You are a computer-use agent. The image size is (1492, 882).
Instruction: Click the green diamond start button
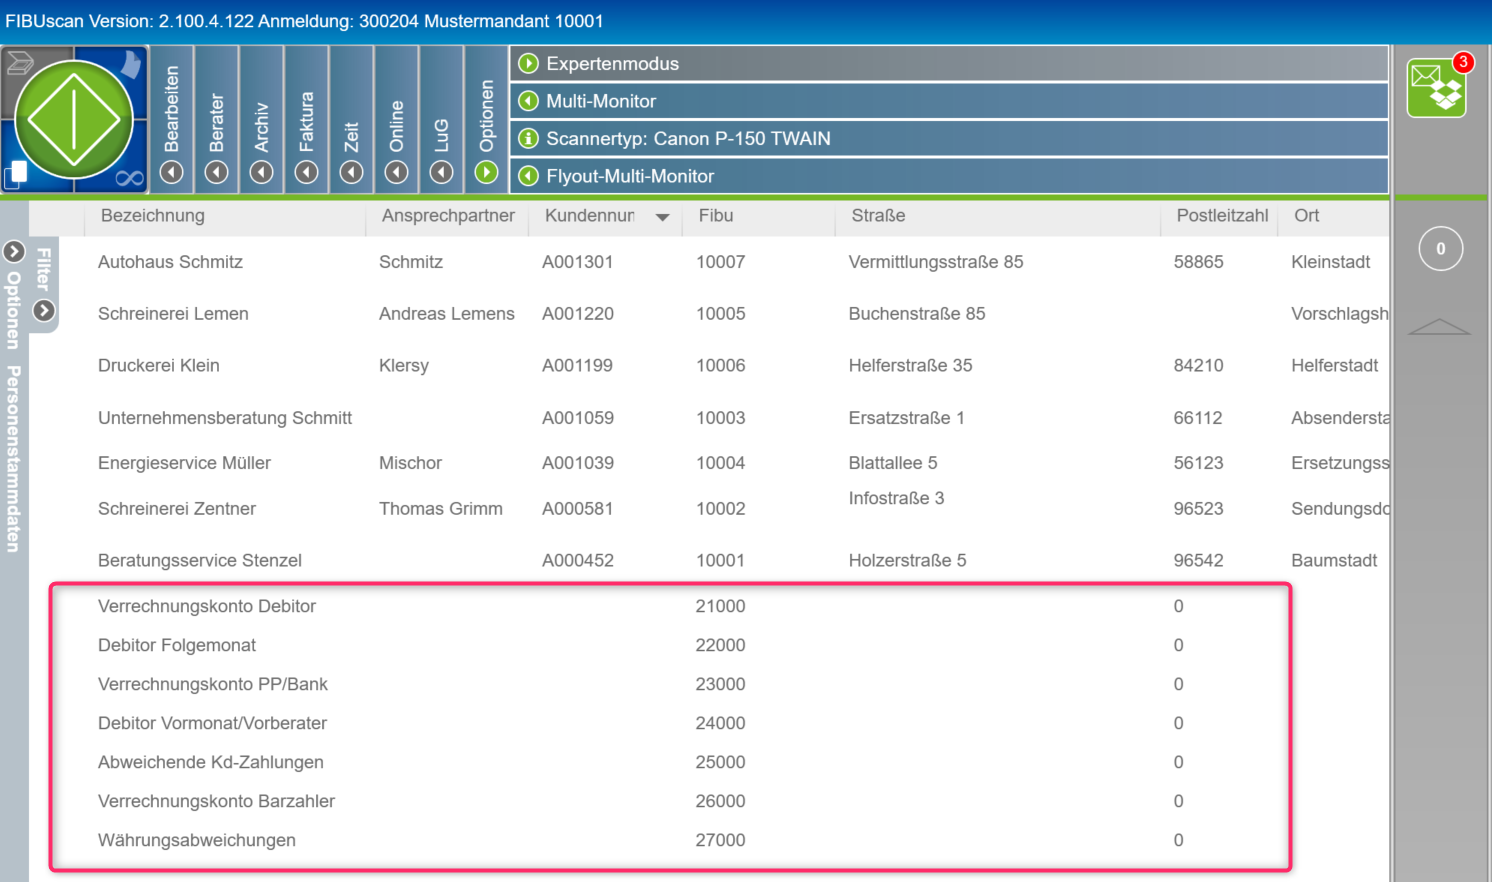tap(74, 120)
